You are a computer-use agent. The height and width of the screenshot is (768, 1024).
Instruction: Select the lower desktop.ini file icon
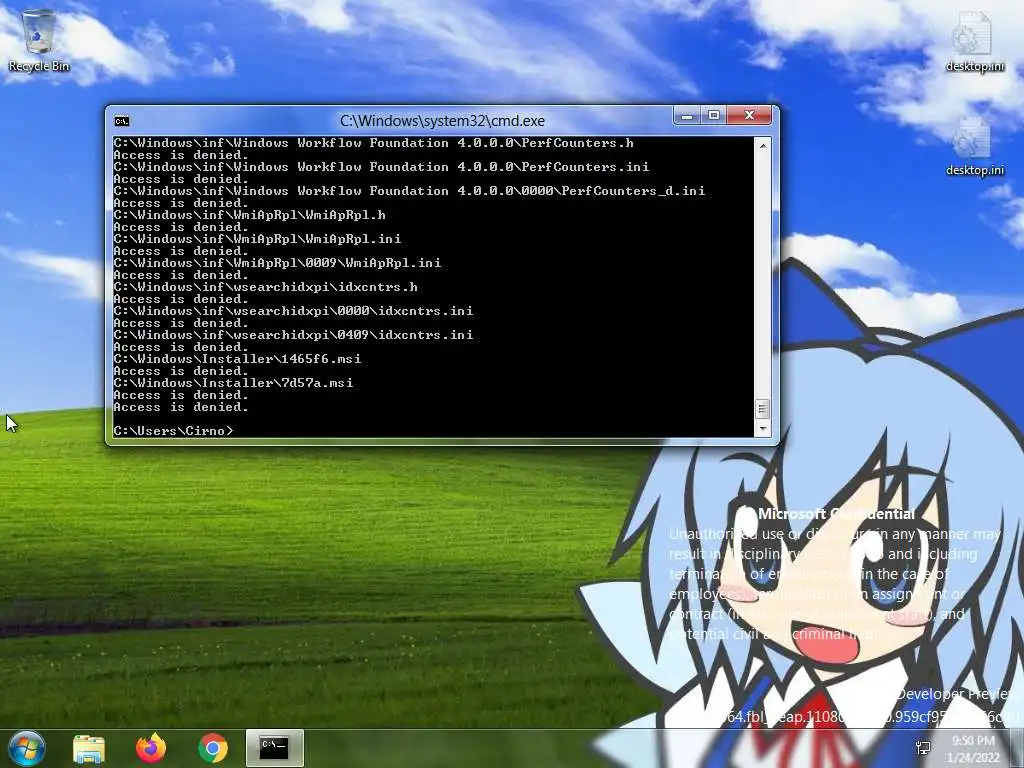974,146
